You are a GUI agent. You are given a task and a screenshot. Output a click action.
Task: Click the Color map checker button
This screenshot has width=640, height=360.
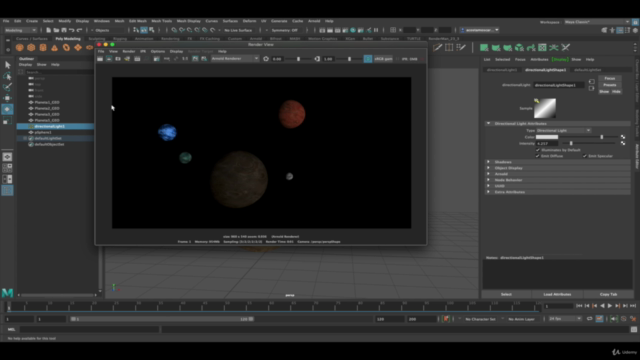tap(623, 137)
